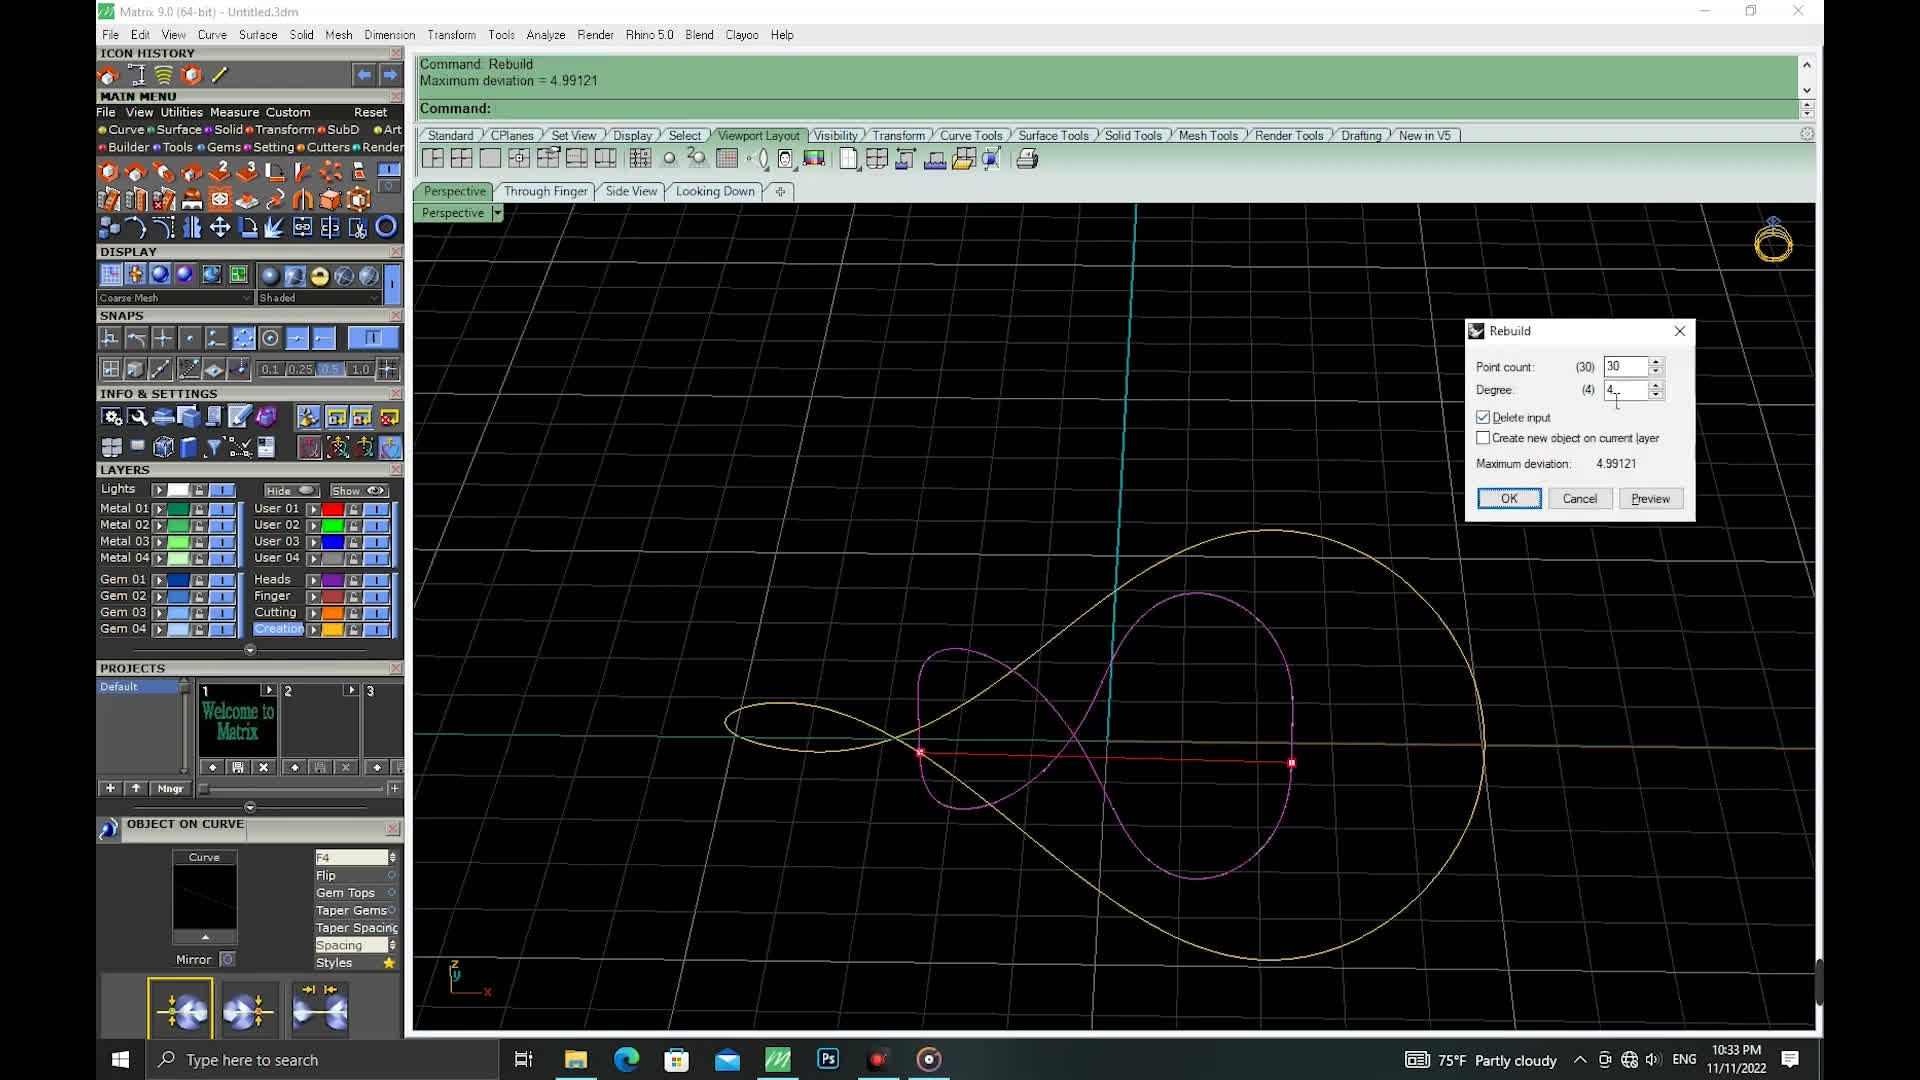
Task: Click the forward arrow in Icon History
Action: pyautogui.click(x=390, y=75)
